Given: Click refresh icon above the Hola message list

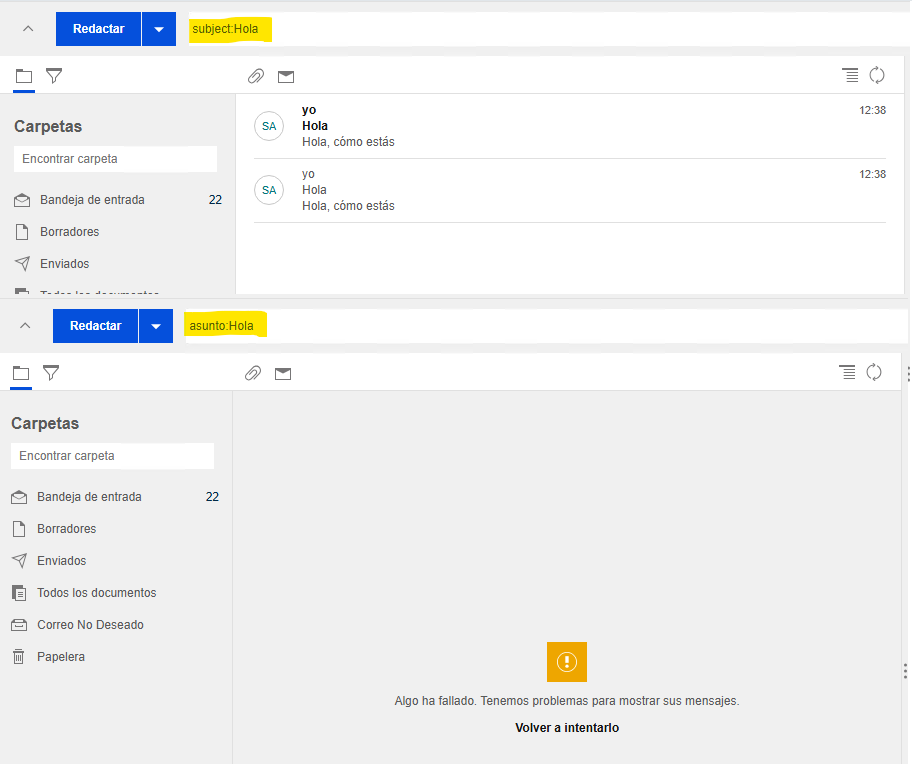Looking at the screenshot, I should coord(877,75).
